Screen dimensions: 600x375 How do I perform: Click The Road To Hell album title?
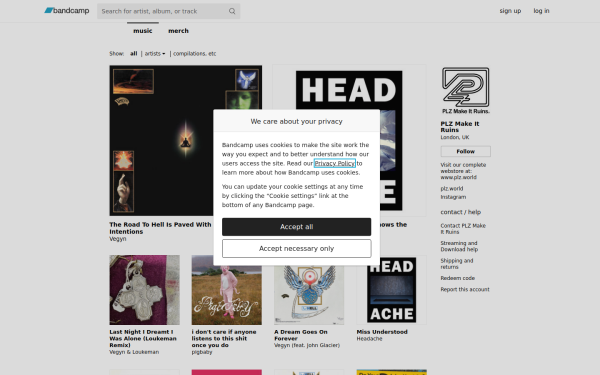160,228
